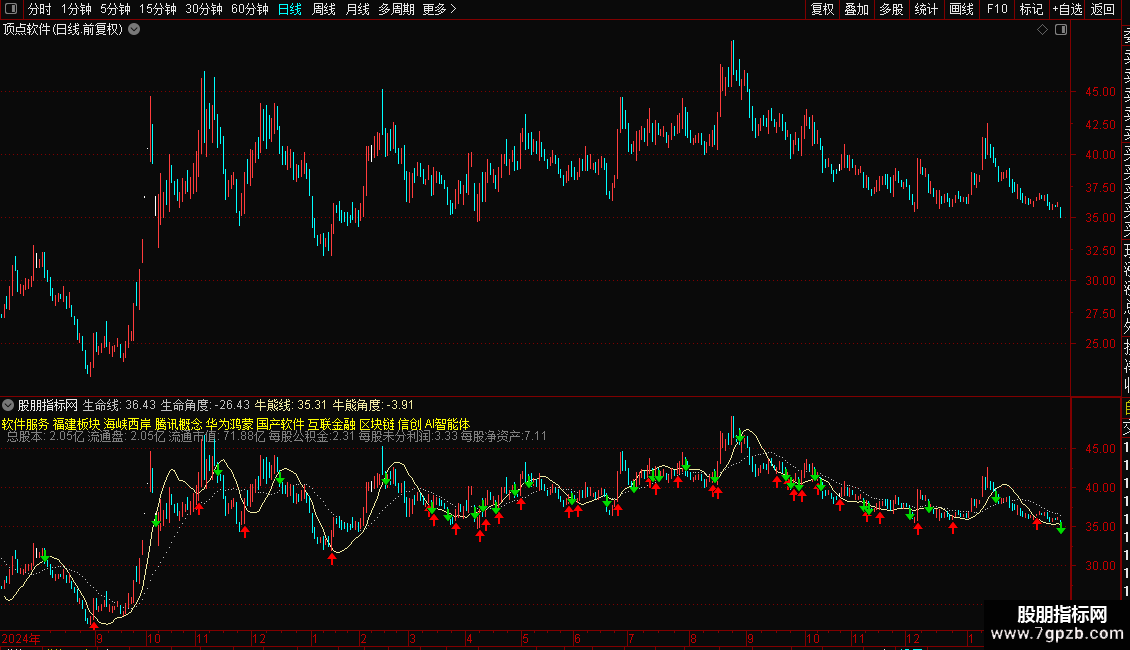Click the 25.00 price label in the upper chart

(x=1100, y=344)
